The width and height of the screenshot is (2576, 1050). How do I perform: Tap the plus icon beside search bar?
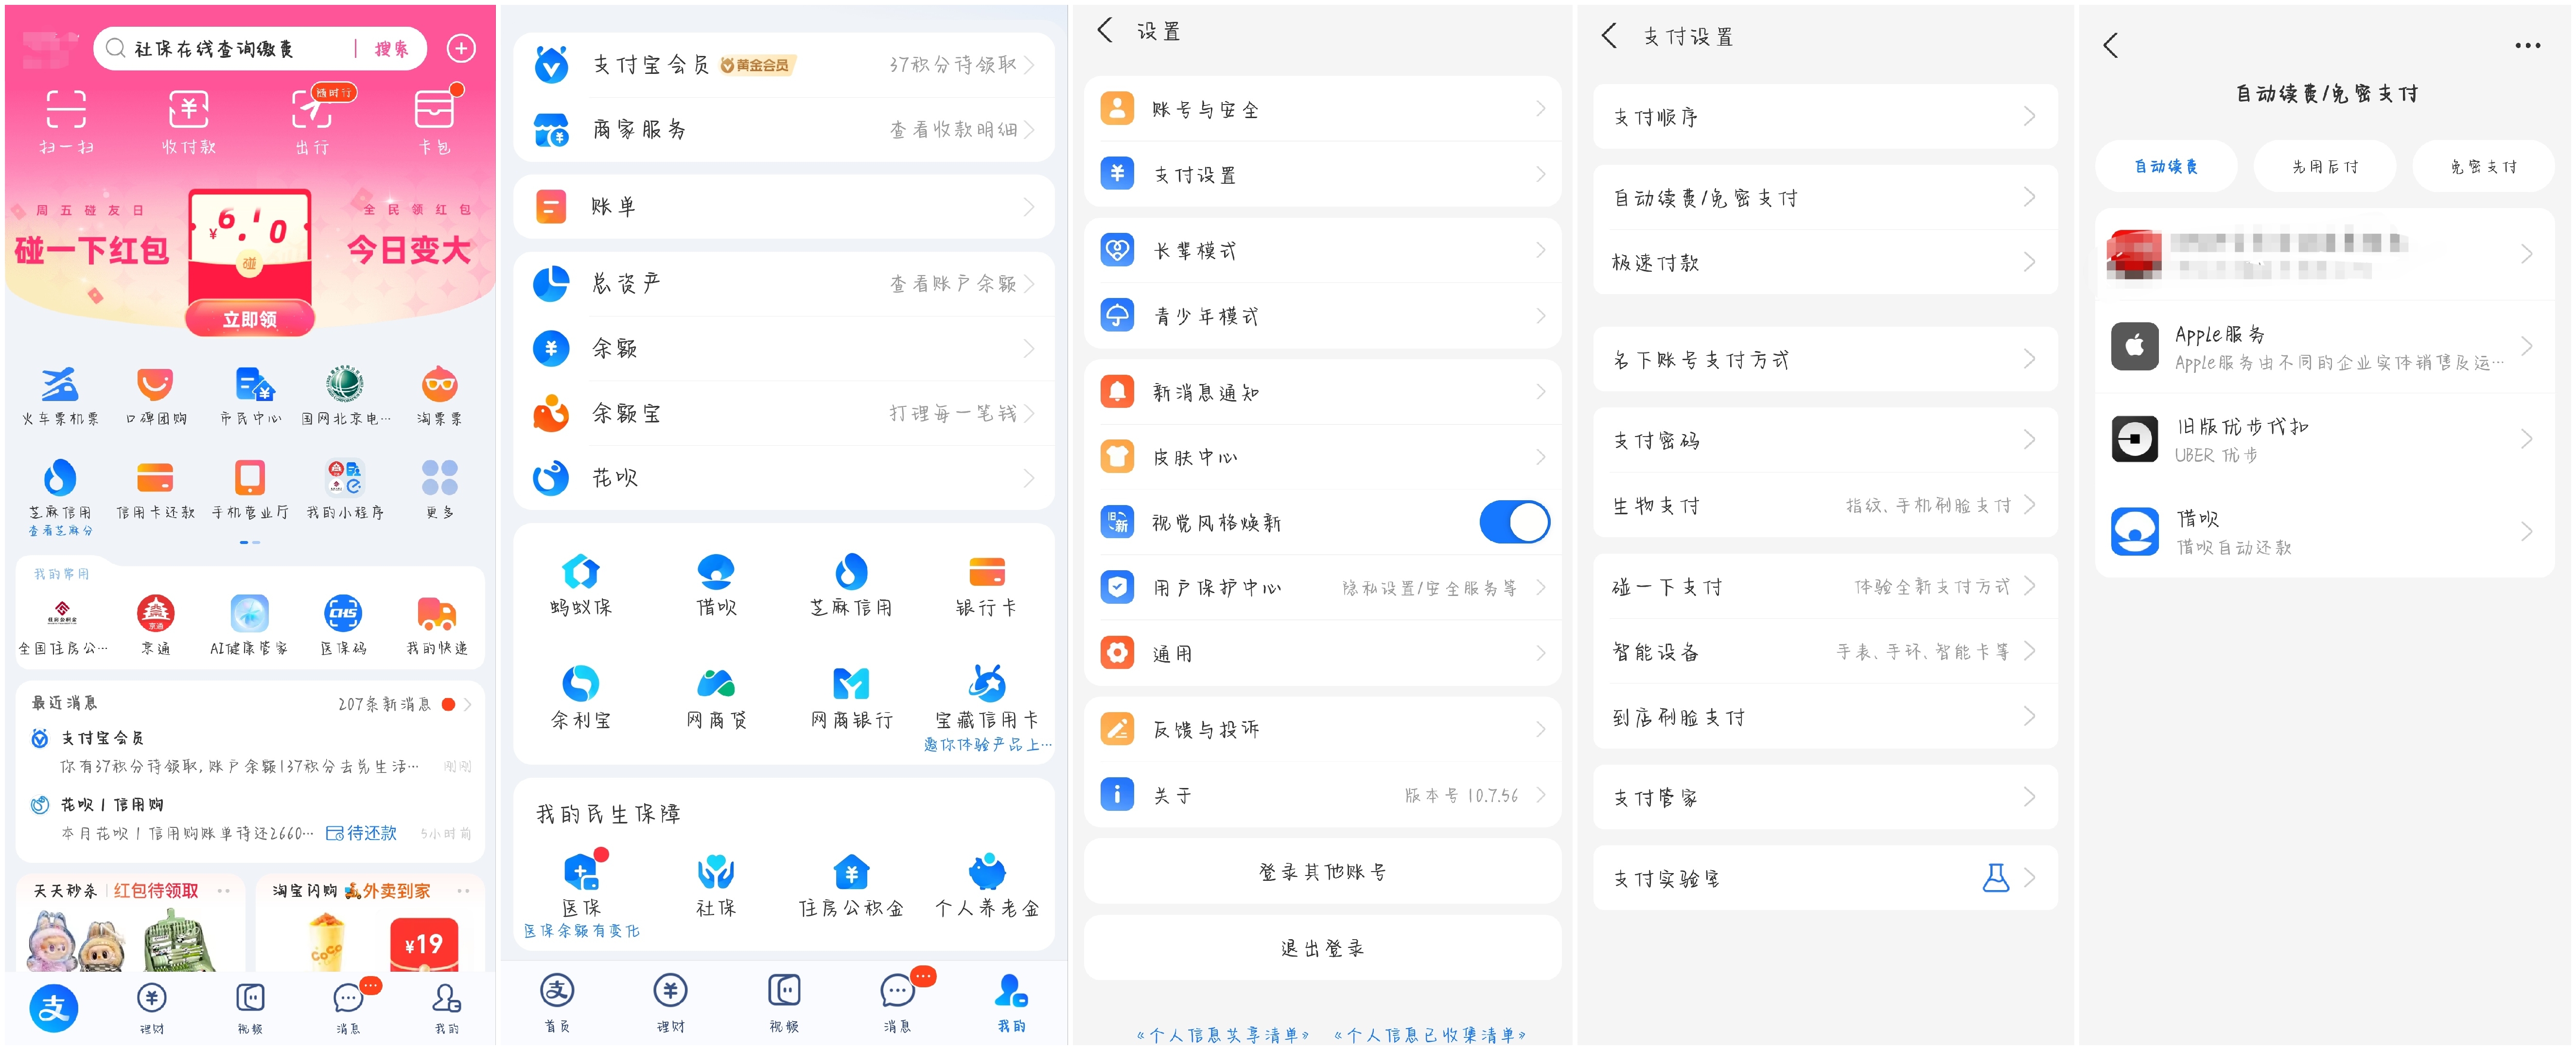point(461,48)
